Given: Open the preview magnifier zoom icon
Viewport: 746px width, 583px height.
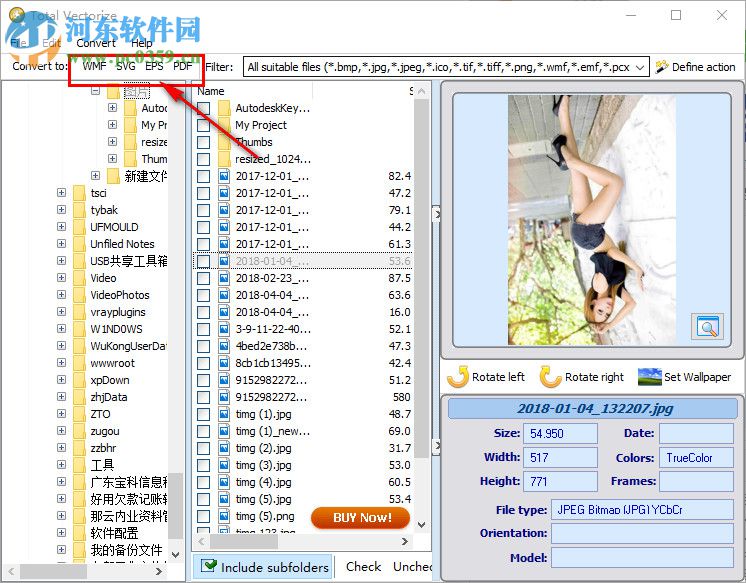Looking at the screenshot, I should pos(707,327).
